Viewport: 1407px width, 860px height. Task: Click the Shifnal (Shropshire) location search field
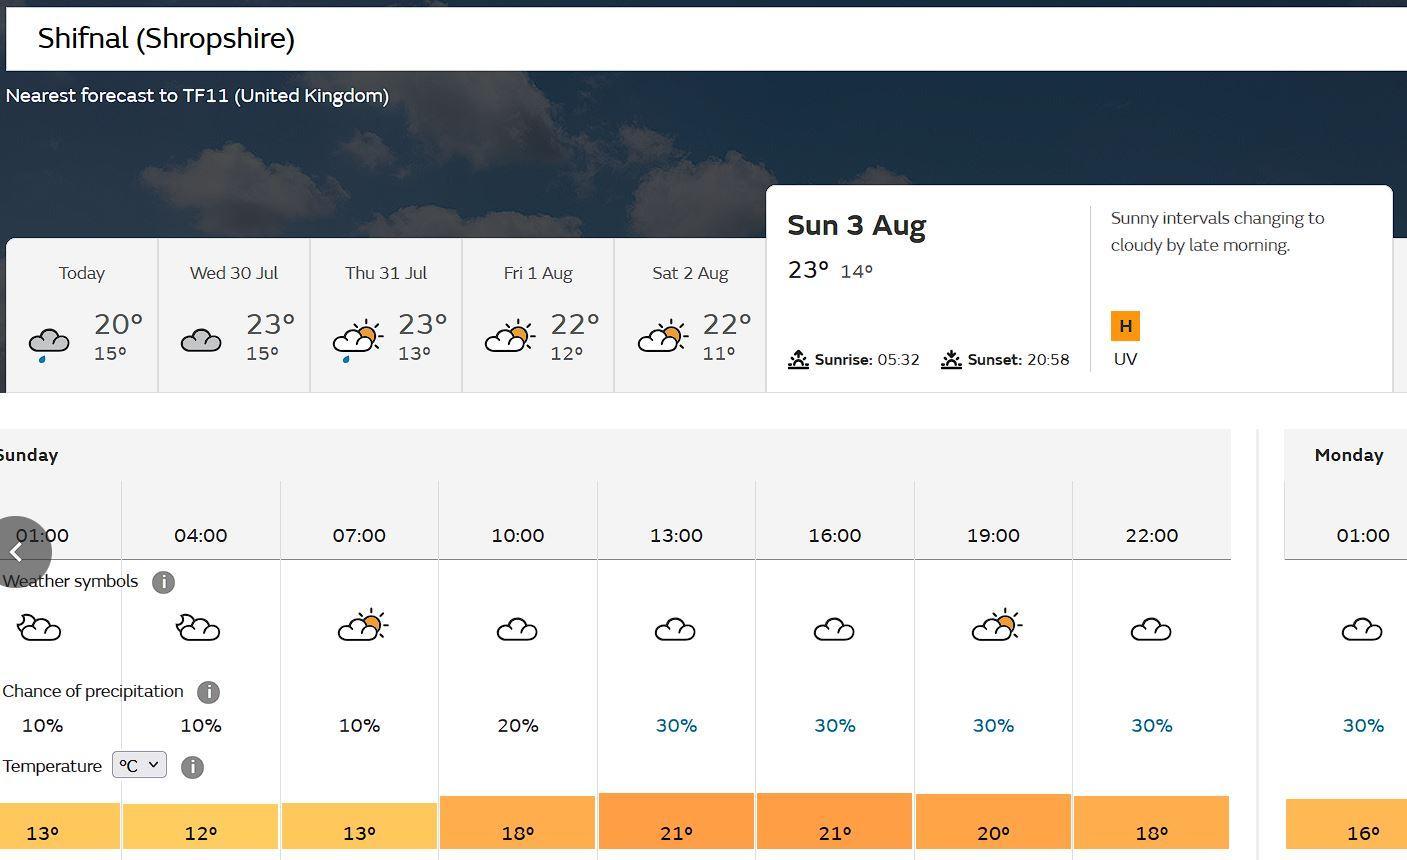700,39
